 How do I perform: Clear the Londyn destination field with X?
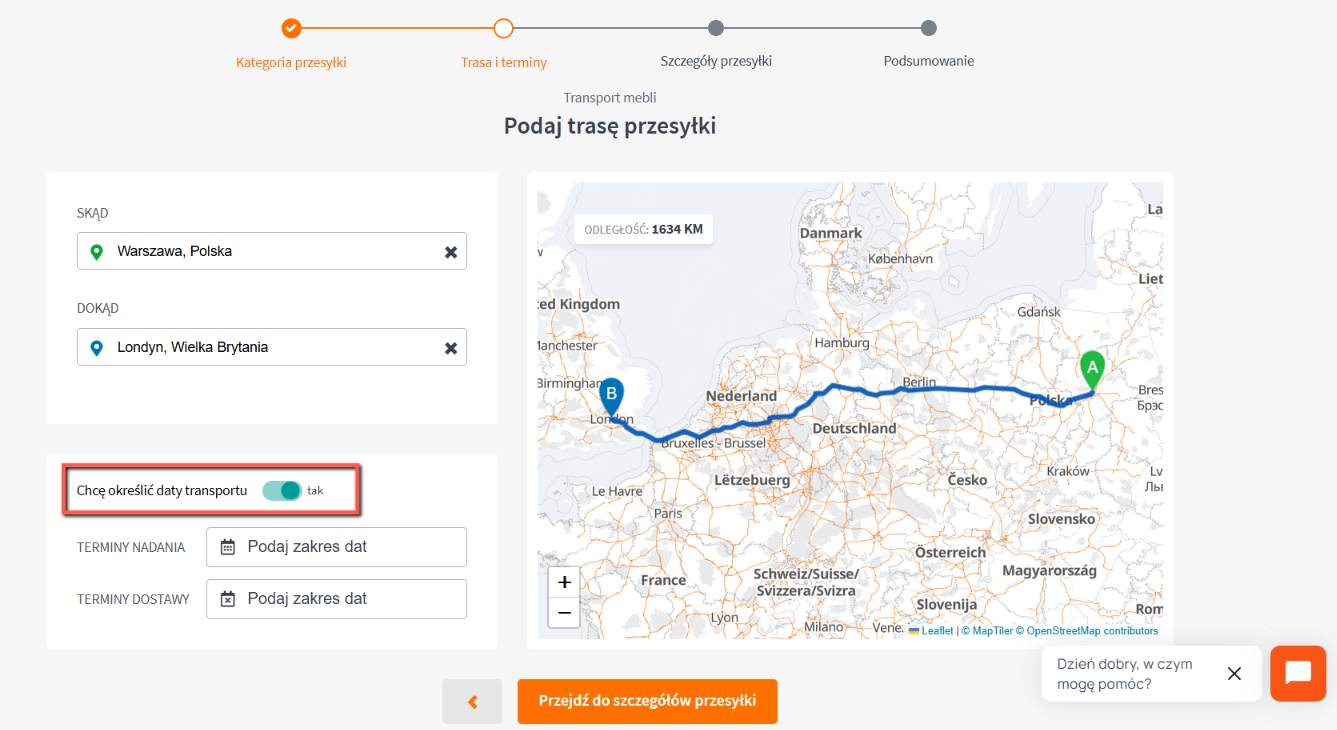[x=451, y=348]
